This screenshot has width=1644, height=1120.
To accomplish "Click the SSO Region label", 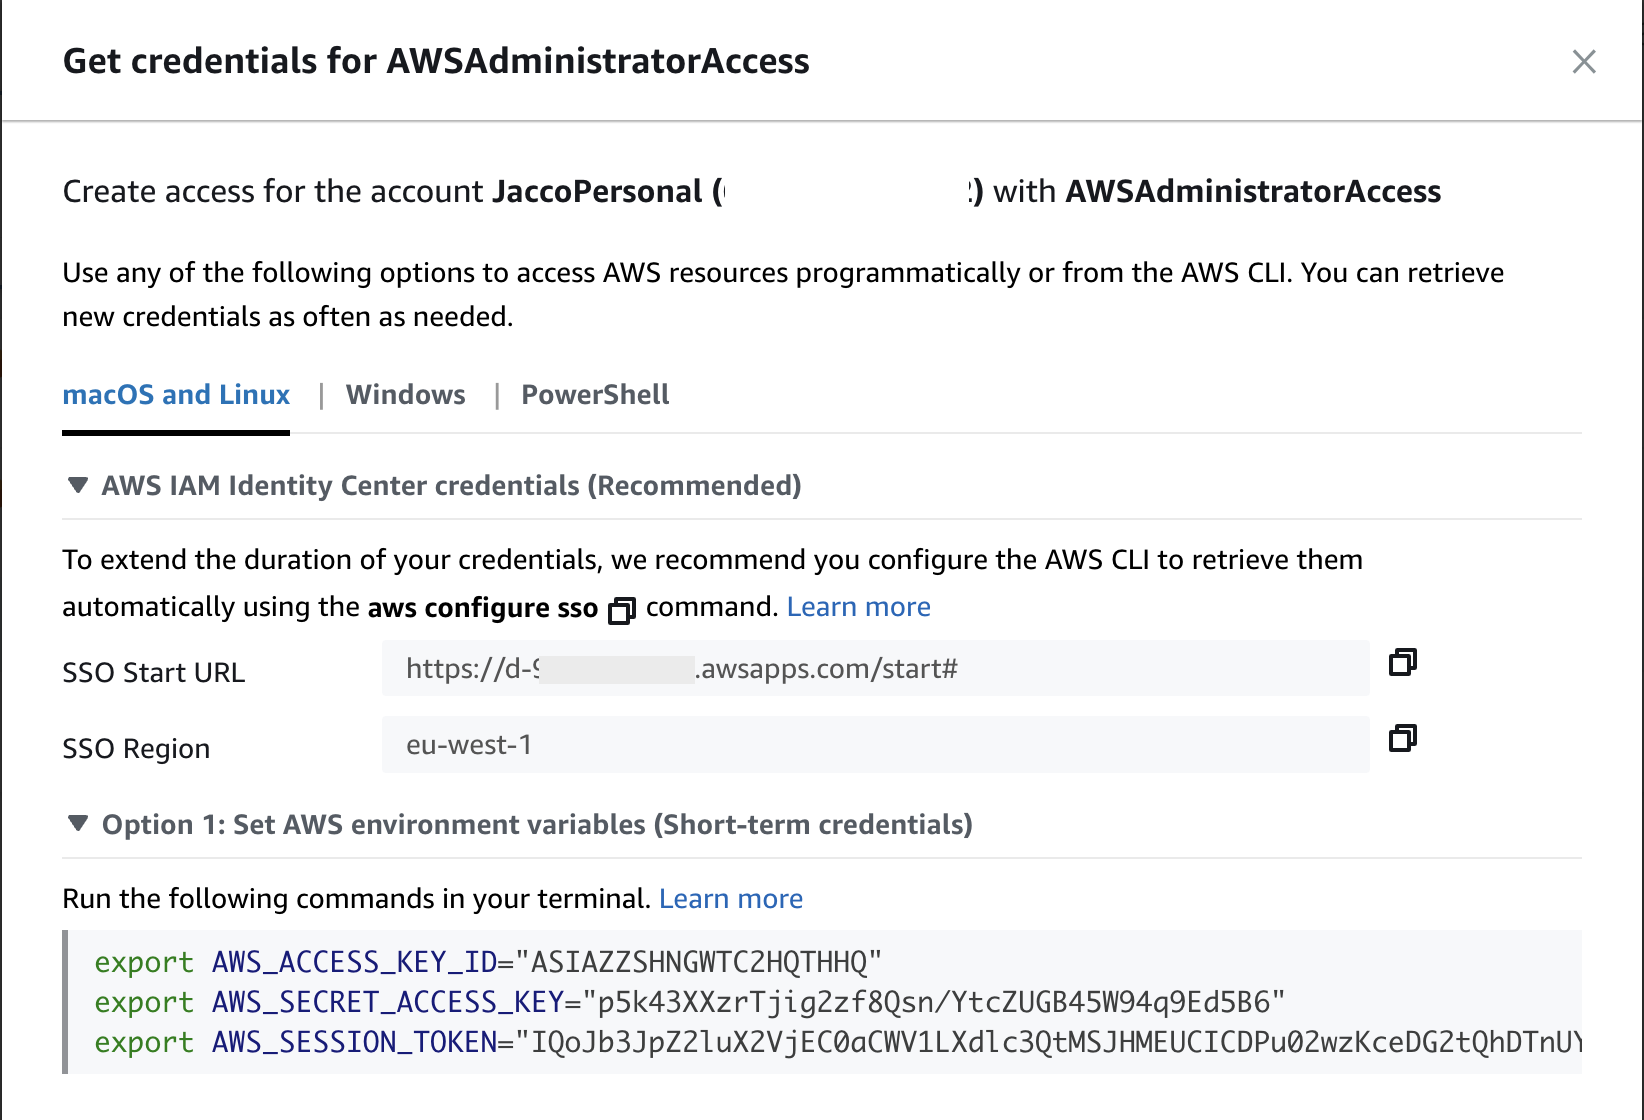I will [136, 749].
